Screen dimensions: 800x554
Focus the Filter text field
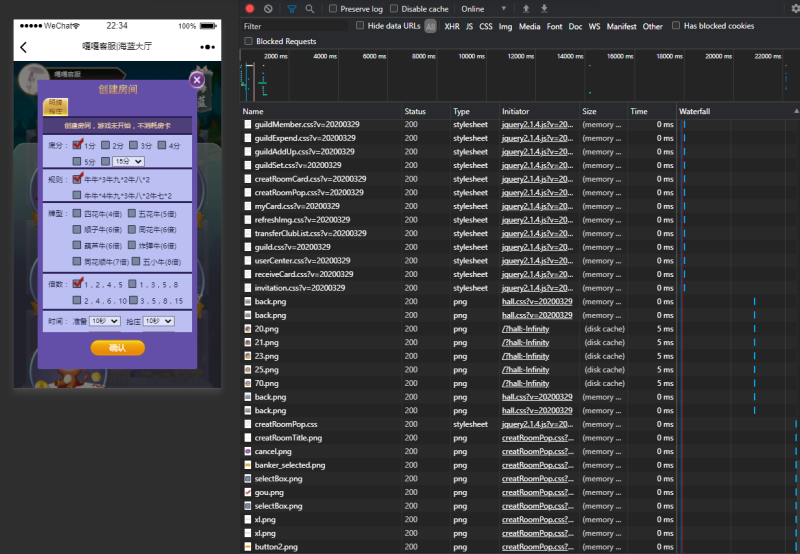[294, 26]
